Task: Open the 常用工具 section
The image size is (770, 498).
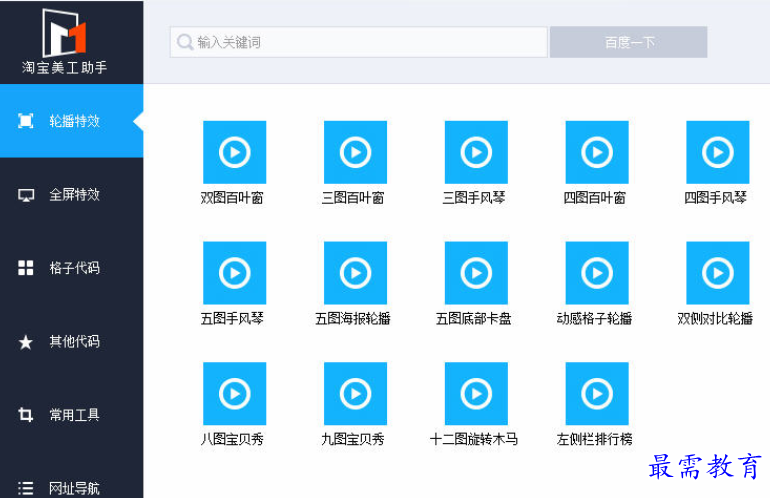Action: 72,415
